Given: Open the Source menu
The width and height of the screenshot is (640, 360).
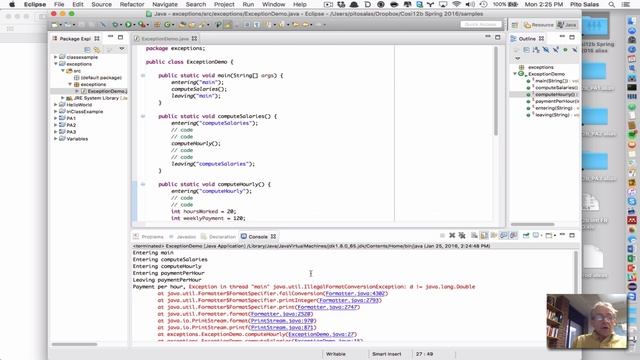Looking at the screenshot, I should coord(101,4).
